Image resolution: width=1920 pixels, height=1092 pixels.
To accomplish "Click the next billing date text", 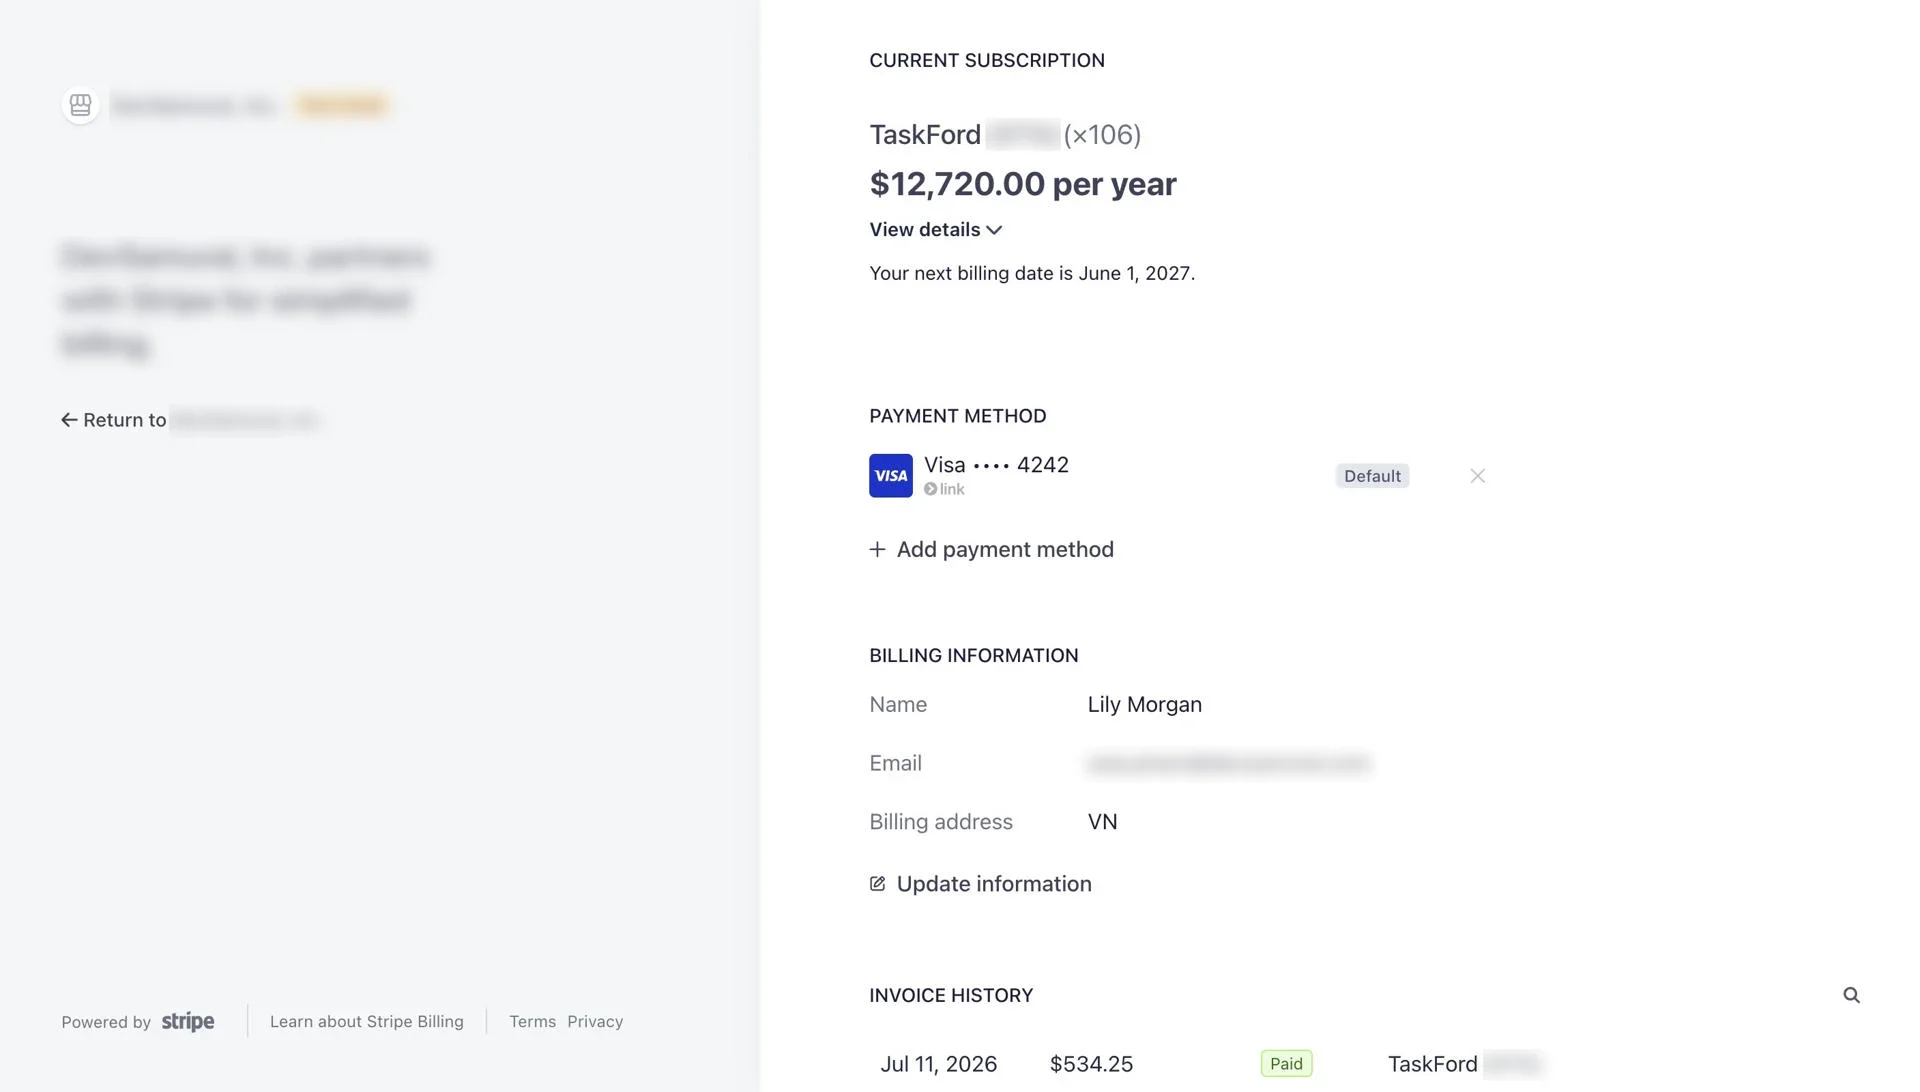I will pyautogui.click(x=1032, y=274).
